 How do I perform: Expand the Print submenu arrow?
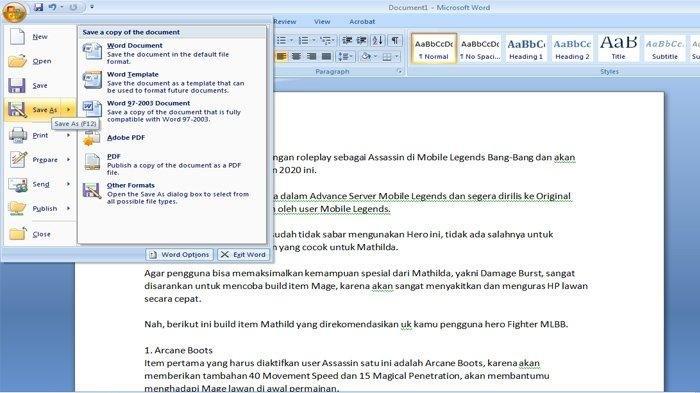69,135
